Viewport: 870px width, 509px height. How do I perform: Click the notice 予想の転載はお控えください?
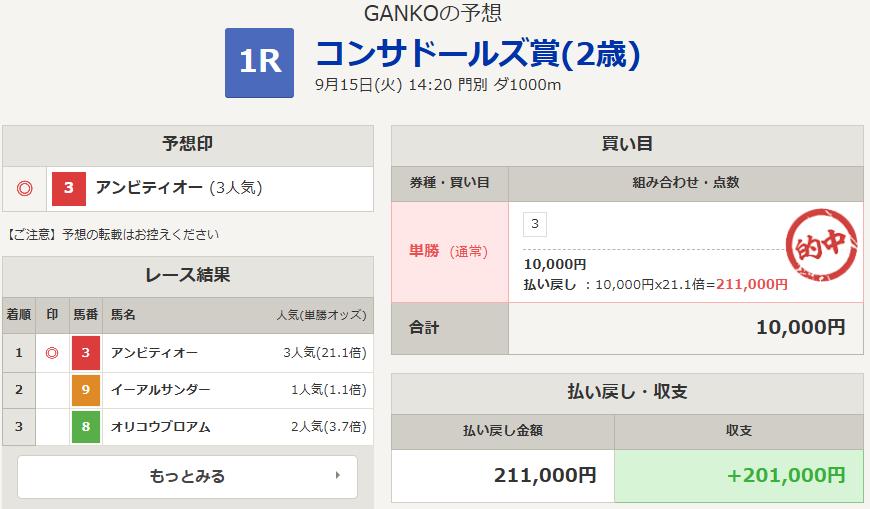pos(140,235)
